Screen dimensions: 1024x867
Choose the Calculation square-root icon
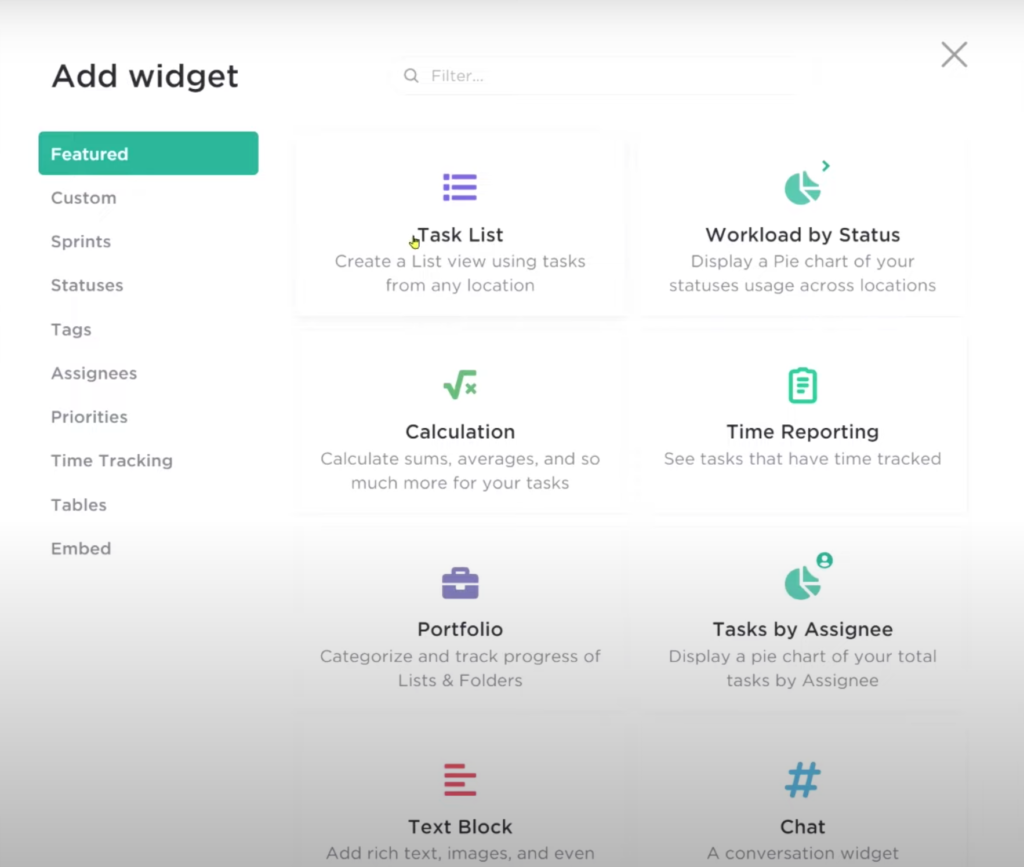(460, 385)
